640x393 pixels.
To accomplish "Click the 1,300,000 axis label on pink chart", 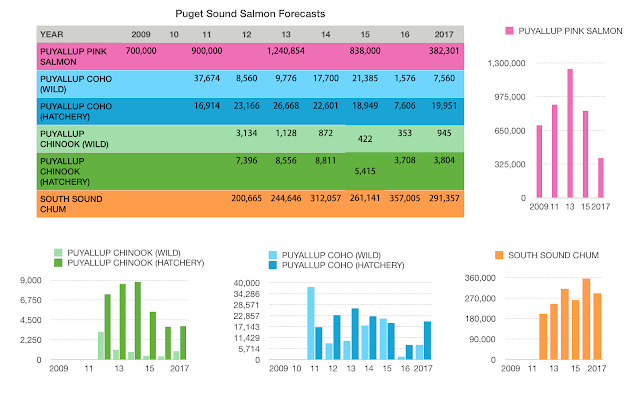I will (x=506, y=63).
